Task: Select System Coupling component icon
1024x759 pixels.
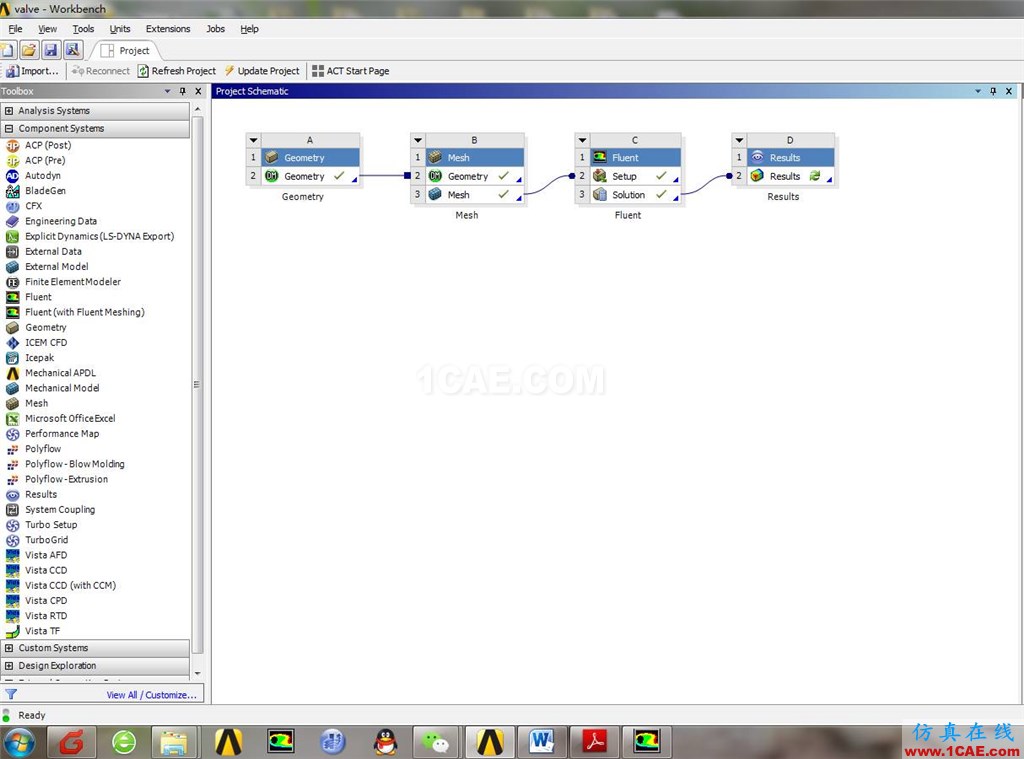Action: click(x=12, y=509)
